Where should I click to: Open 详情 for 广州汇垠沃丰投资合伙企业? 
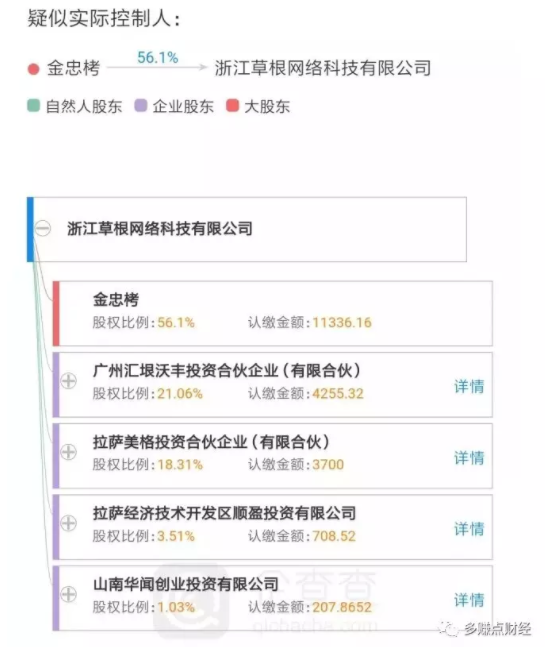469,387
